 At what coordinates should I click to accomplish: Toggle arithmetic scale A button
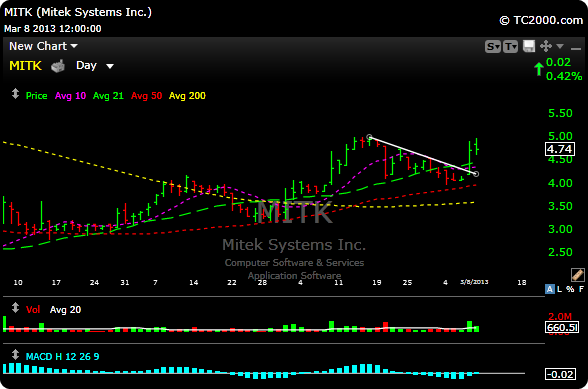549,289
